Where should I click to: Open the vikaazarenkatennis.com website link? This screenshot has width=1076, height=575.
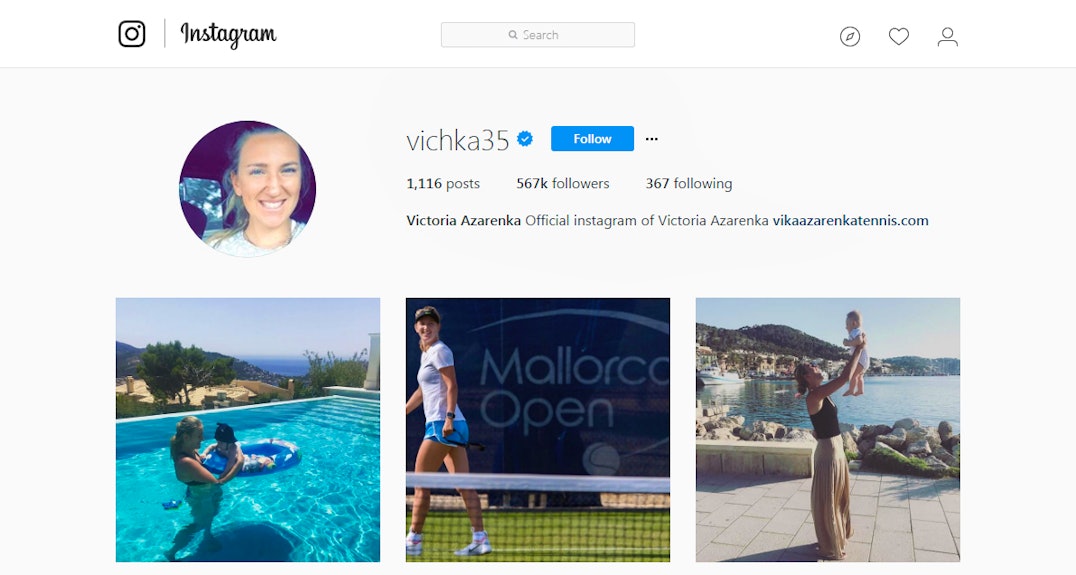point(850,220)
